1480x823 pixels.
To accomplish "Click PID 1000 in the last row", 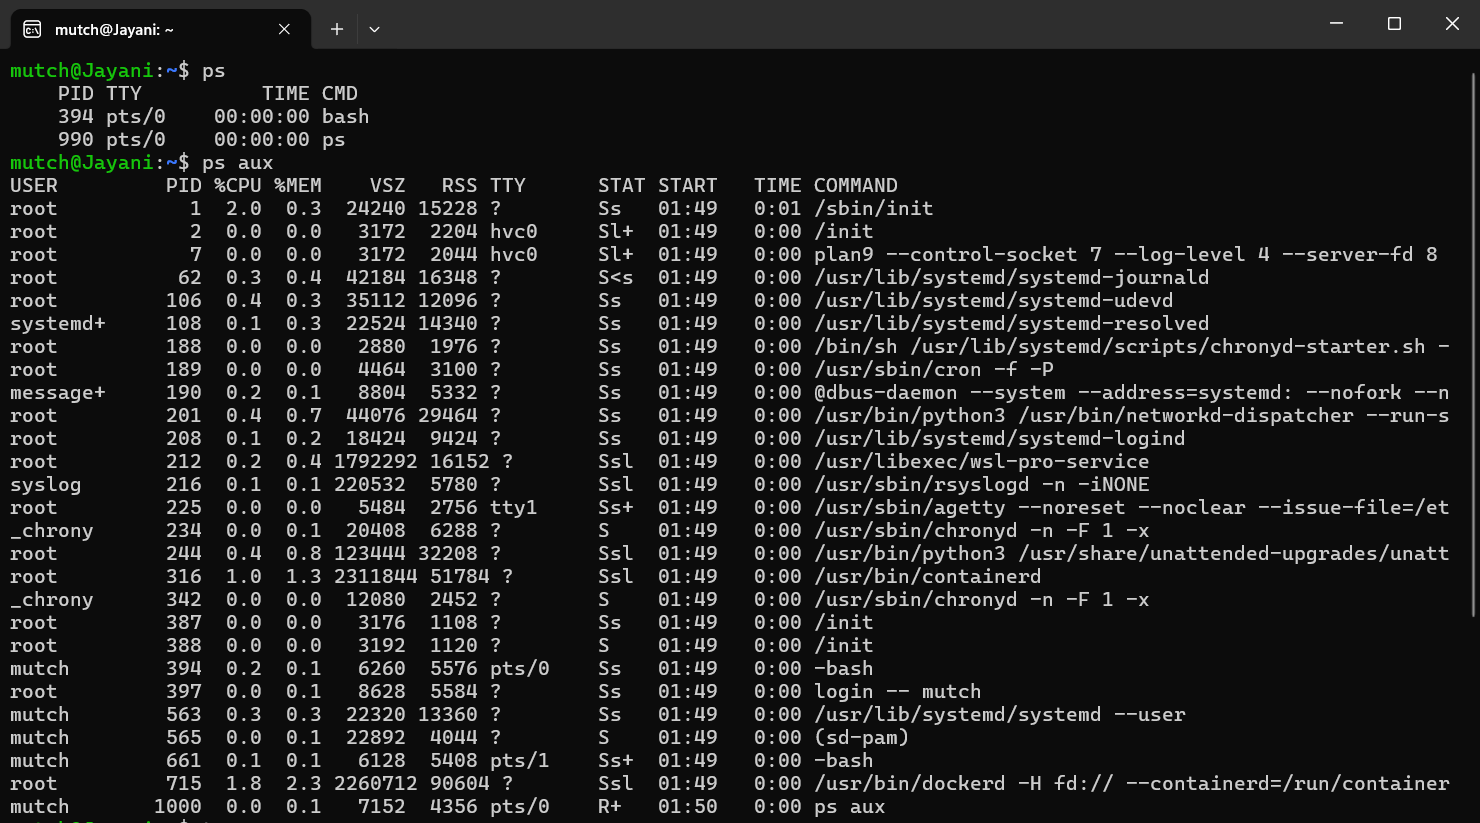I will tap(178, 807).
